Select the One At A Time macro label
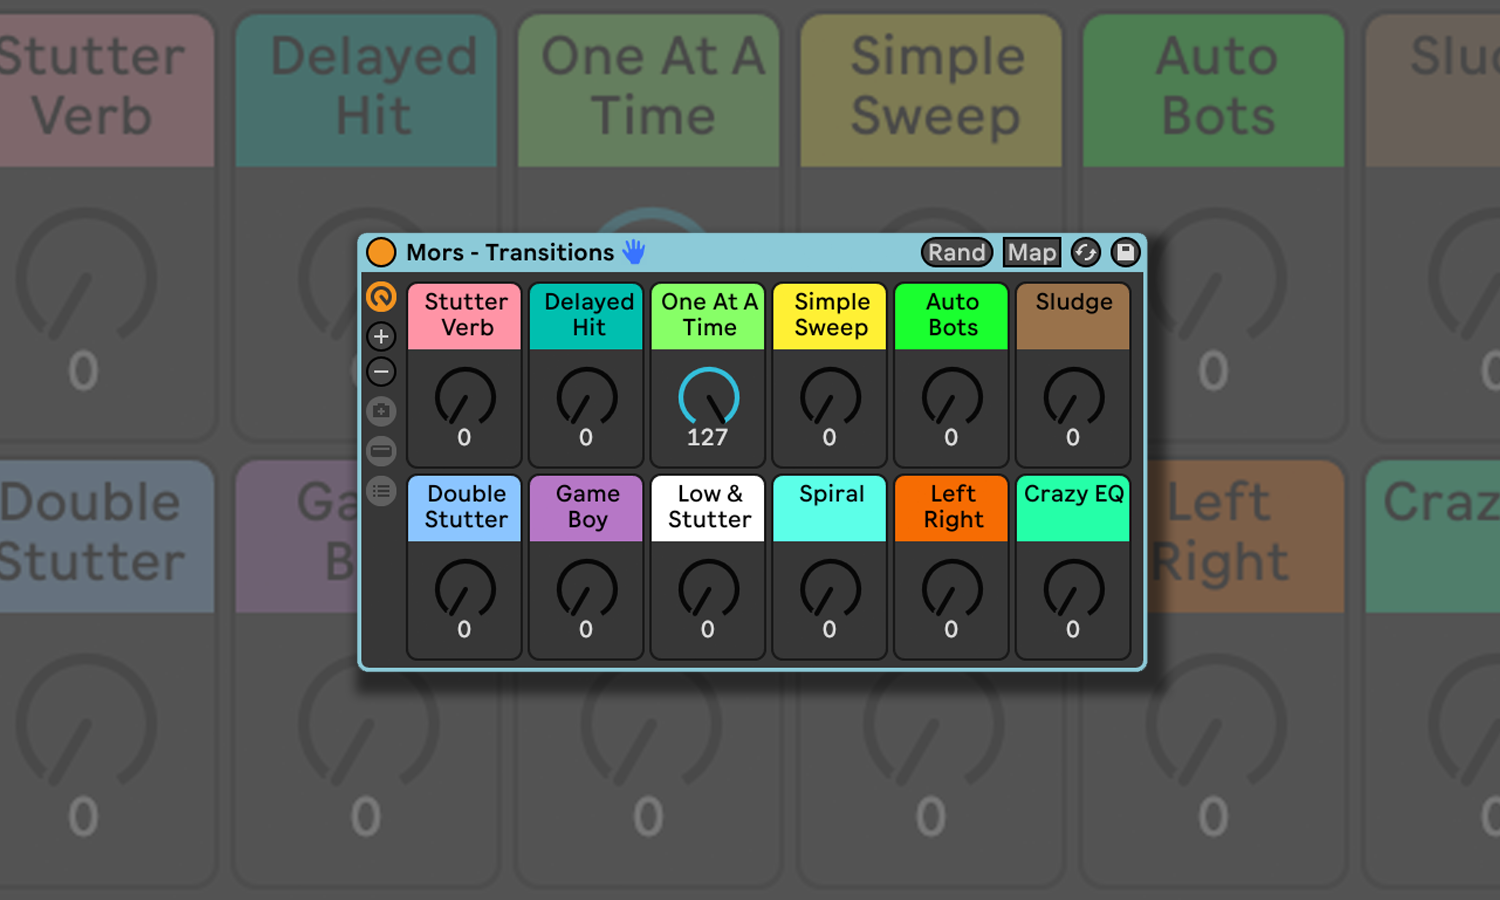The width and height of the screenshot is (1500, 900). [x=709, y=316]
